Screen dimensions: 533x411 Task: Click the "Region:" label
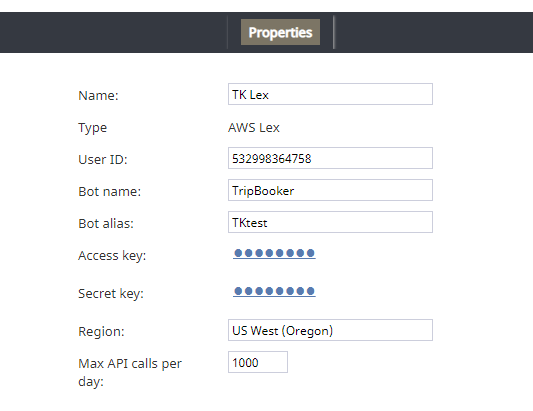tap(101, 332)
